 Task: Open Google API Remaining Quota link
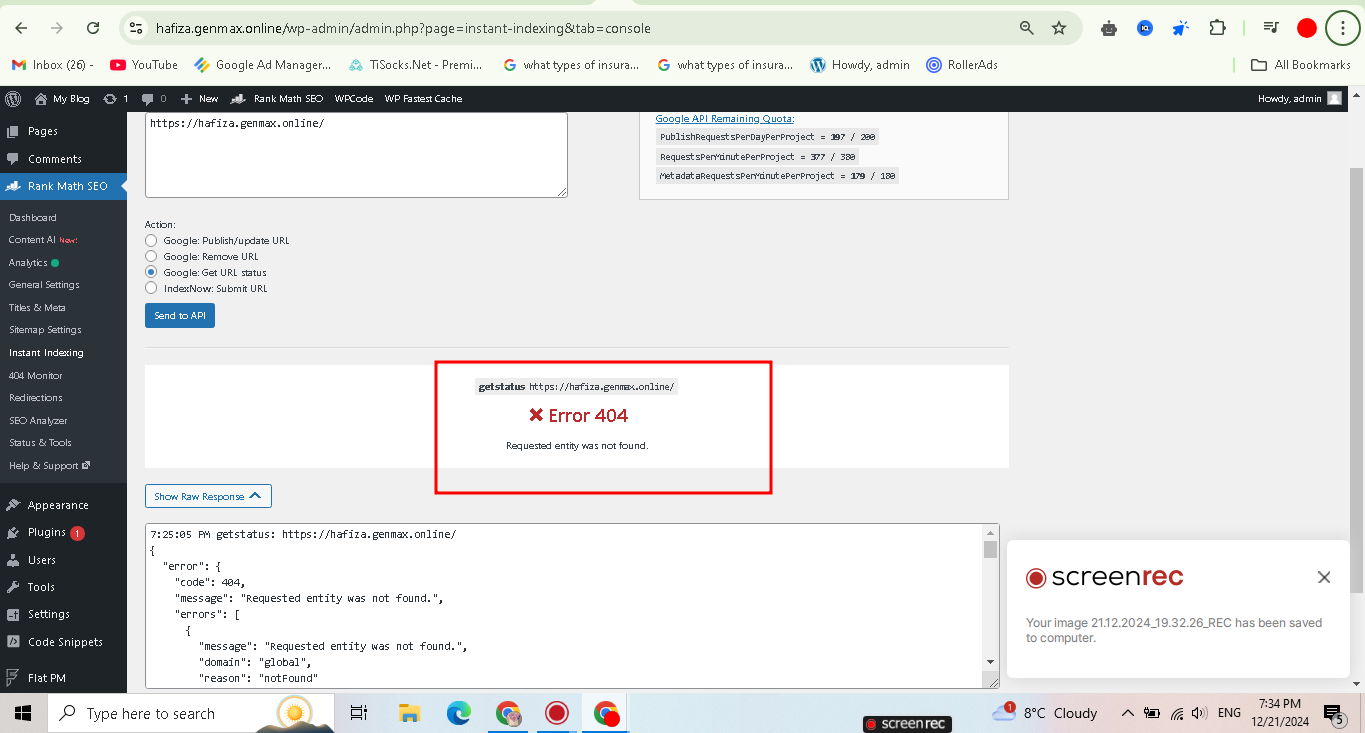[x=725, y=119]
